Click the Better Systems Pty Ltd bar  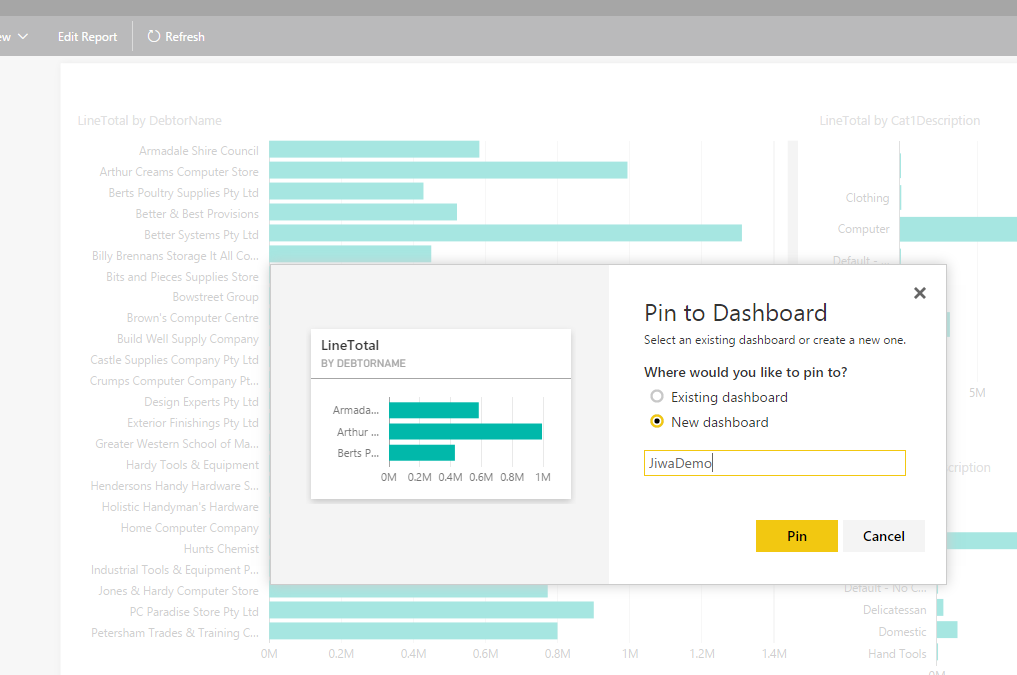(505, 234)
